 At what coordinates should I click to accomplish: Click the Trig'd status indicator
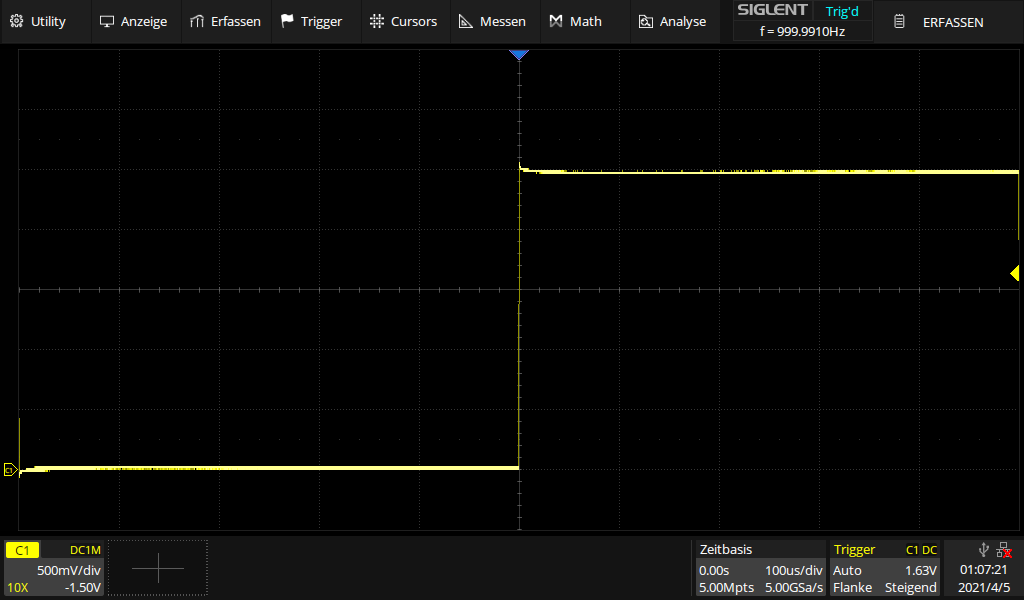(842, 11)
